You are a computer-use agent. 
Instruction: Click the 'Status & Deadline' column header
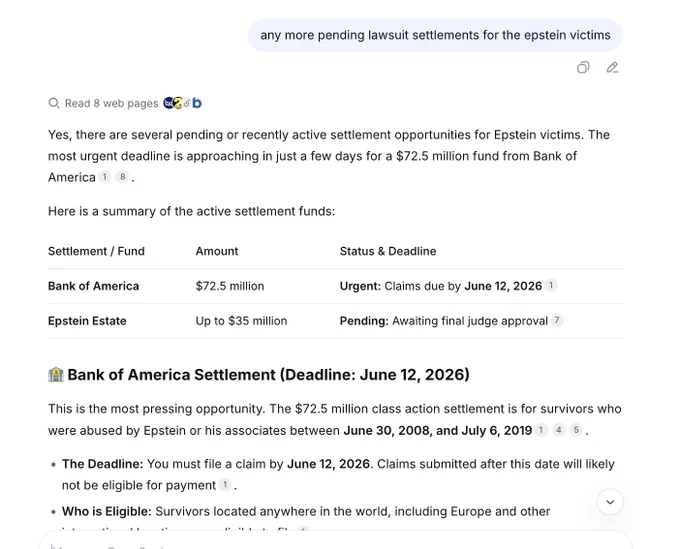[388, 251]
